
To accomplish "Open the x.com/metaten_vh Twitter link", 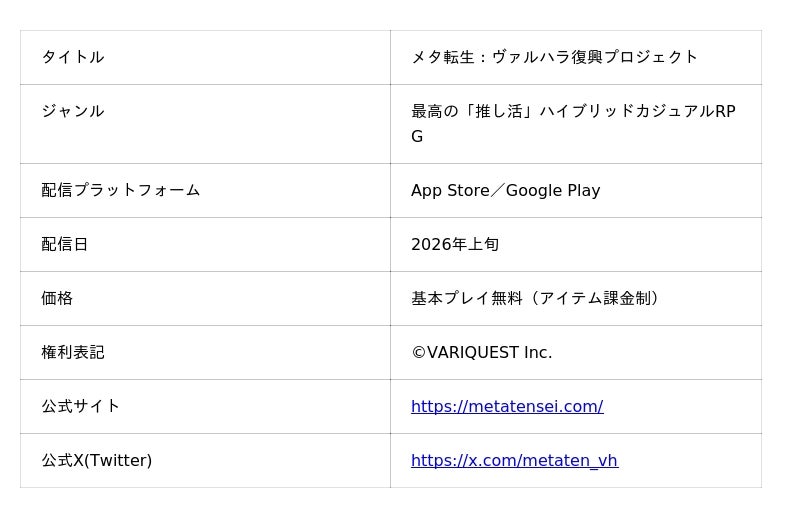I will click(x=514, y=460).
